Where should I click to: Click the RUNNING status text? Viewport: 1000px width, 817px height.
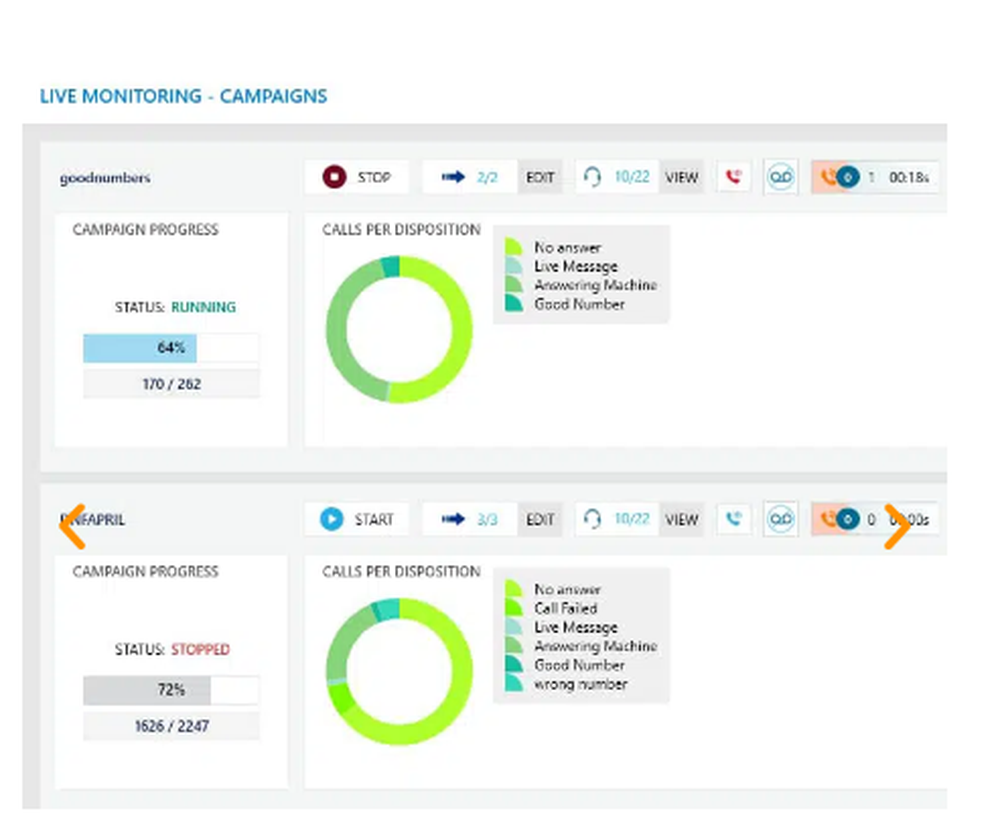[x=203, y=307]
